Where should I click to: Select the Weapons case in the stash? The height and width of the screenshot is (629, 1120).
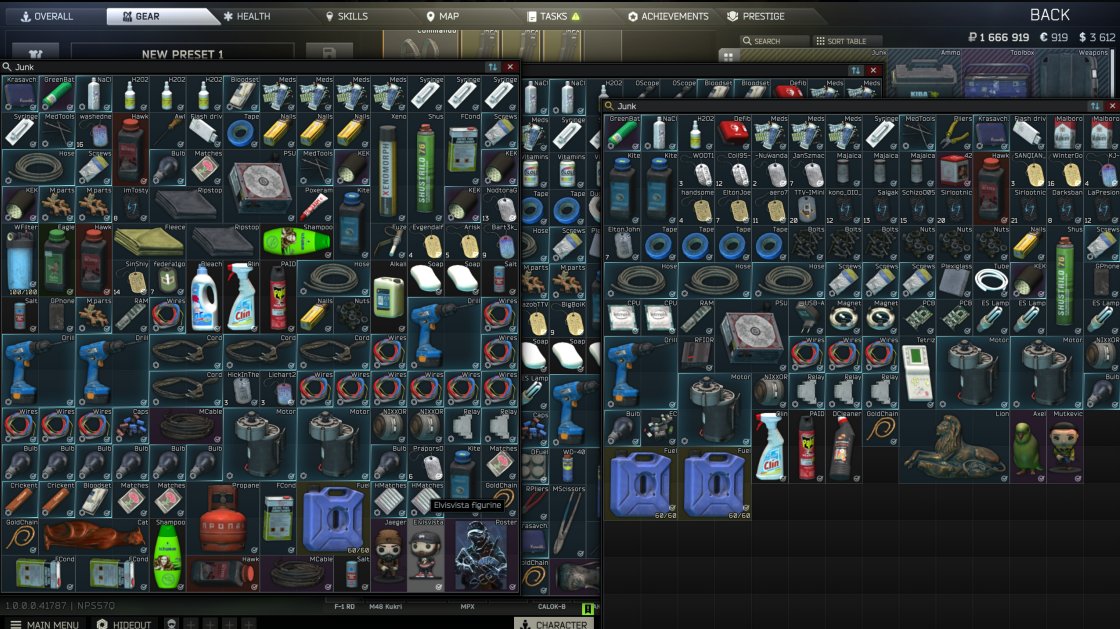[1073, 74]
